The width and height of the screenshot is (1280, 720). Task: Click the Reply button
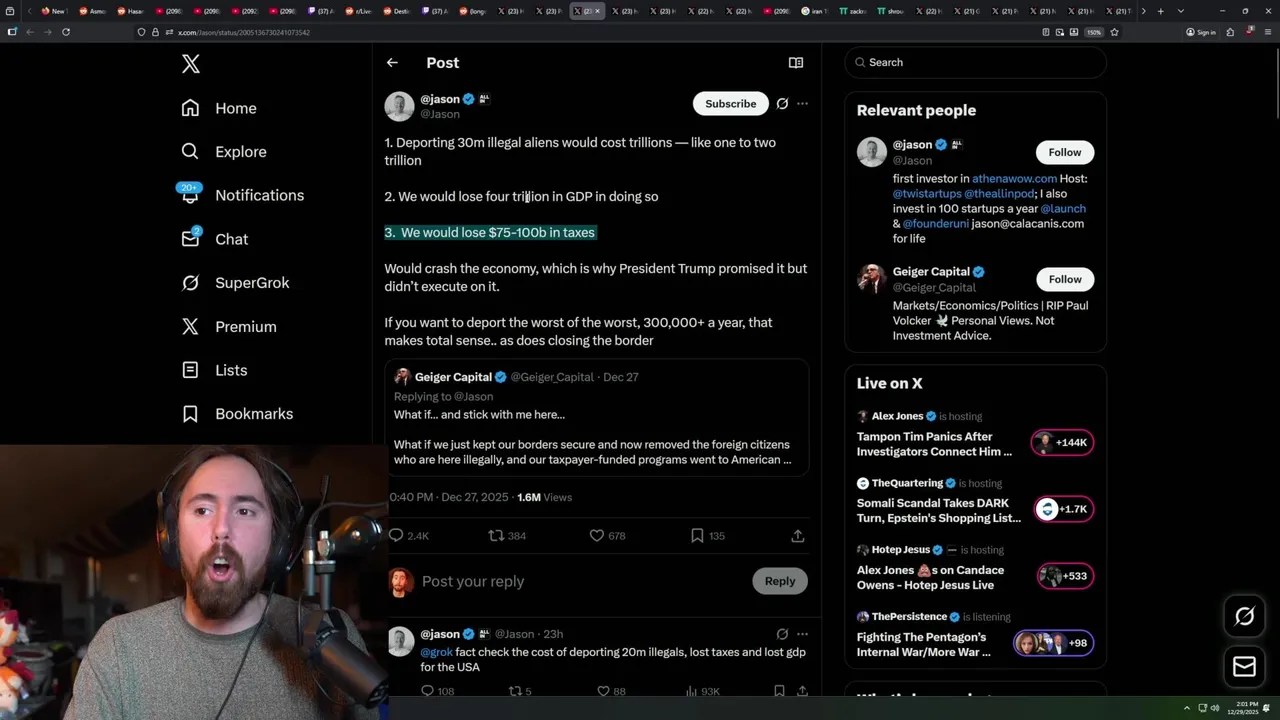tap(780, 581)
